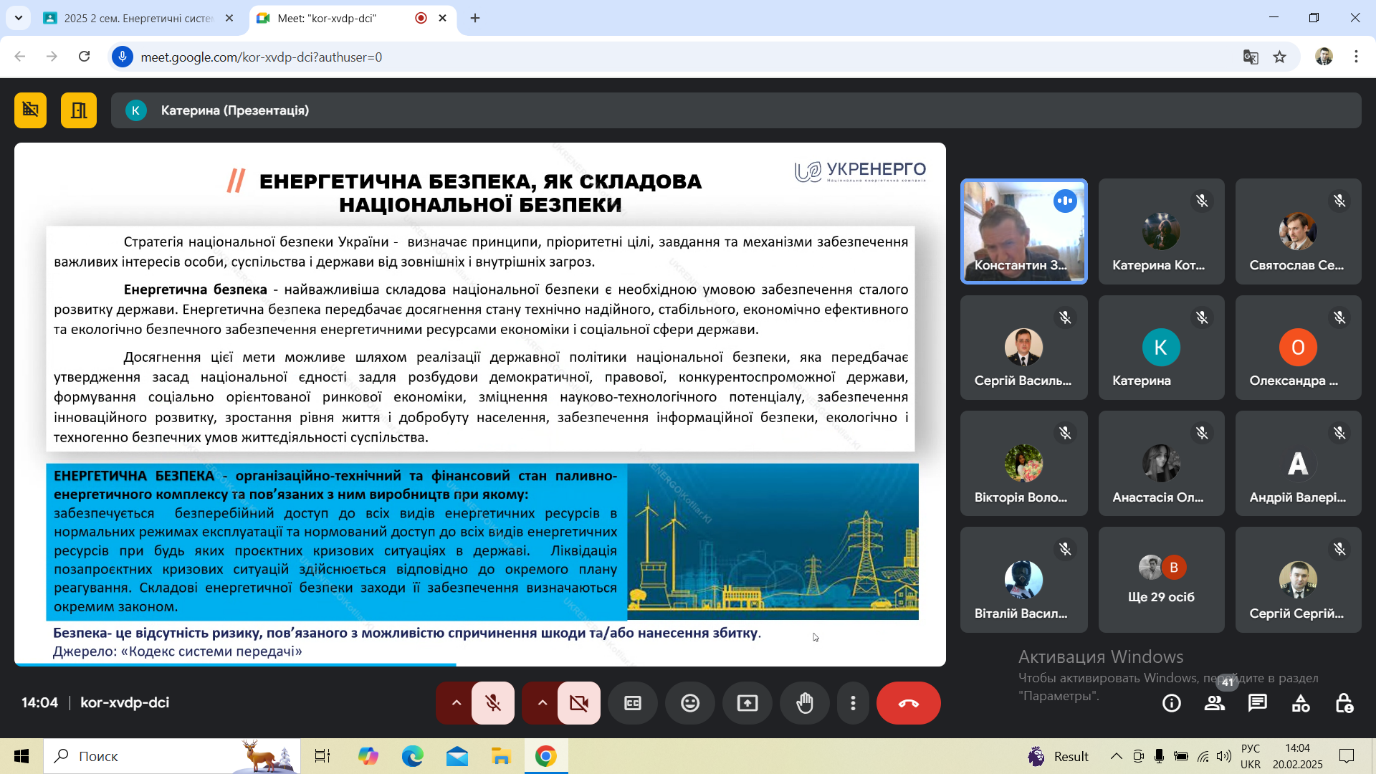
Task: Open the chat panel icon
Action: pyautogui.click(x=1258, y=703)
